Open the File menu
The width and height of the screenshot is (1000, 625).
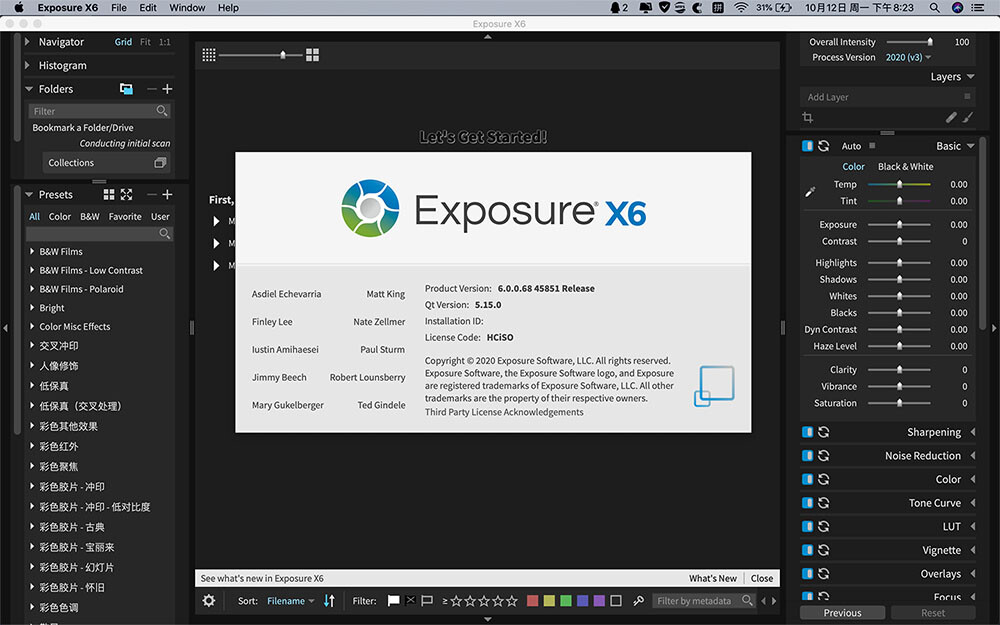tap(119, 8)
